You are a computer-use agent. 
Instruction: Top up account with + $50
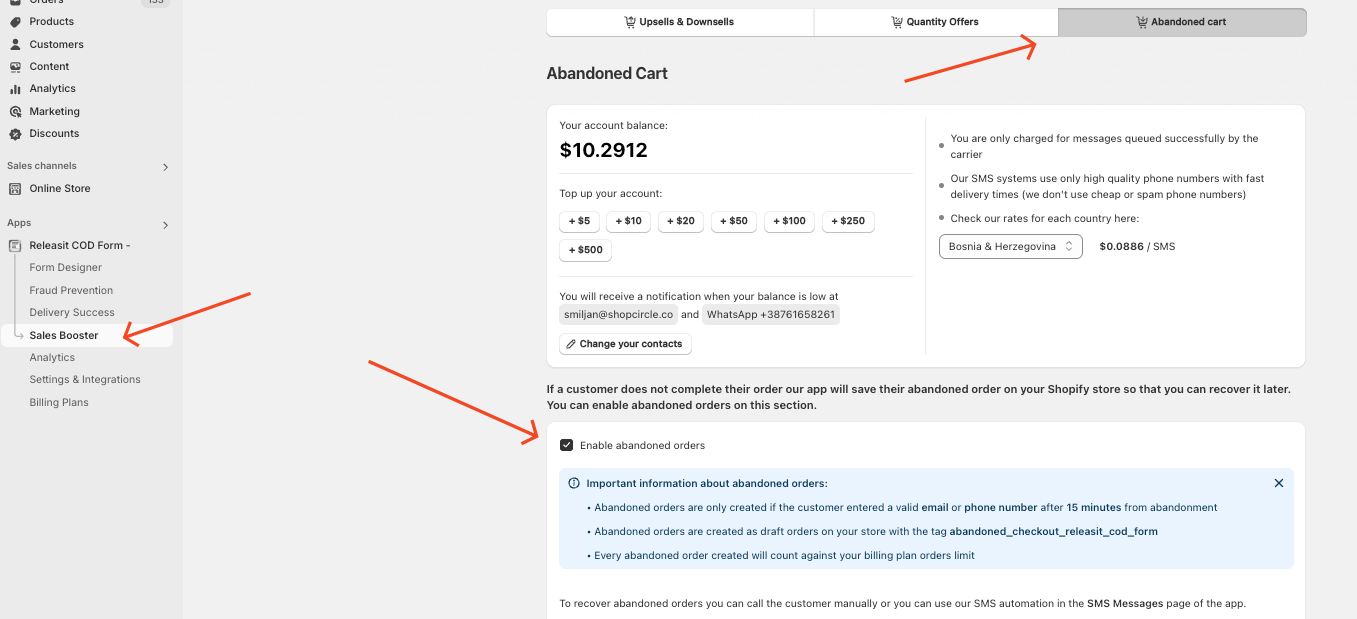(734, 221)
